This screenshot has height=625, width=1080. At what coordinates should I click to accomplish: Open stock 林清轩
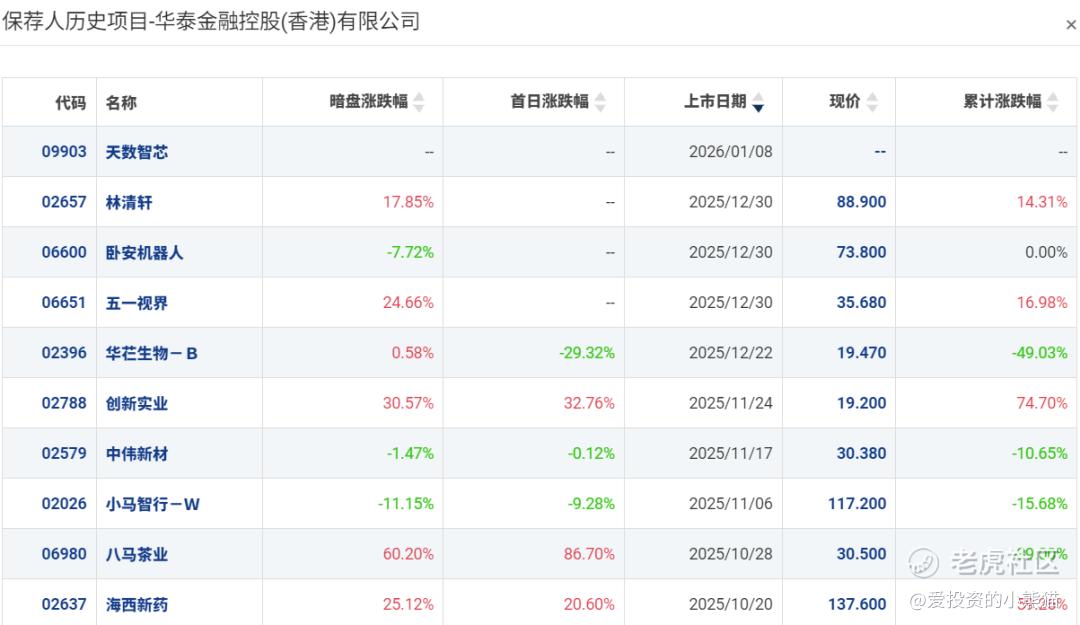click(x=129, y=203)
